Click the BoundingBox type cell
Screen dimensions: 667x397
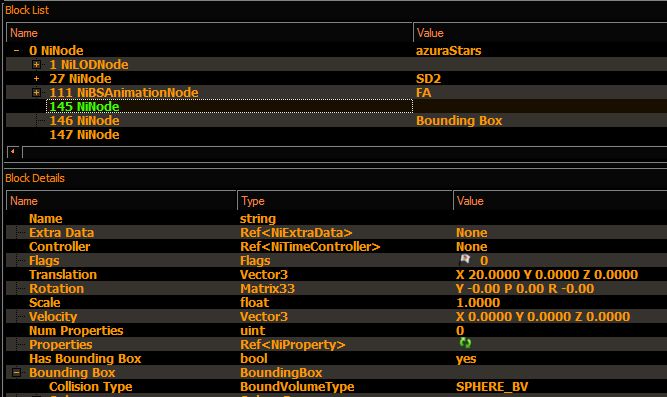point(281,373)
